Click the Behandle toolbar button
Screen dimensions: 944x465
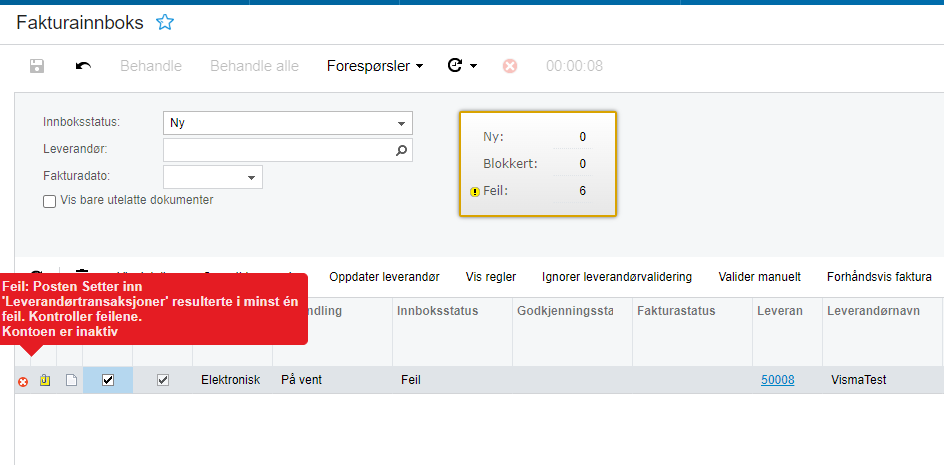pyautogui.click(x=151, y=66)
